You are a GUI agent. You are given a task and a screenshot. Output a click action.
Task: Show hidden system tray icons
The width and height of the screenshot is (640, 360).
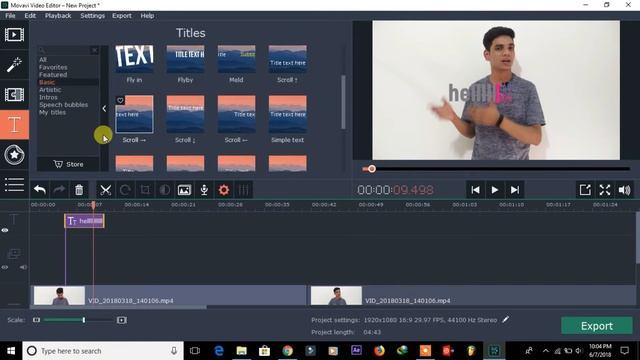(x=546, y=351)
